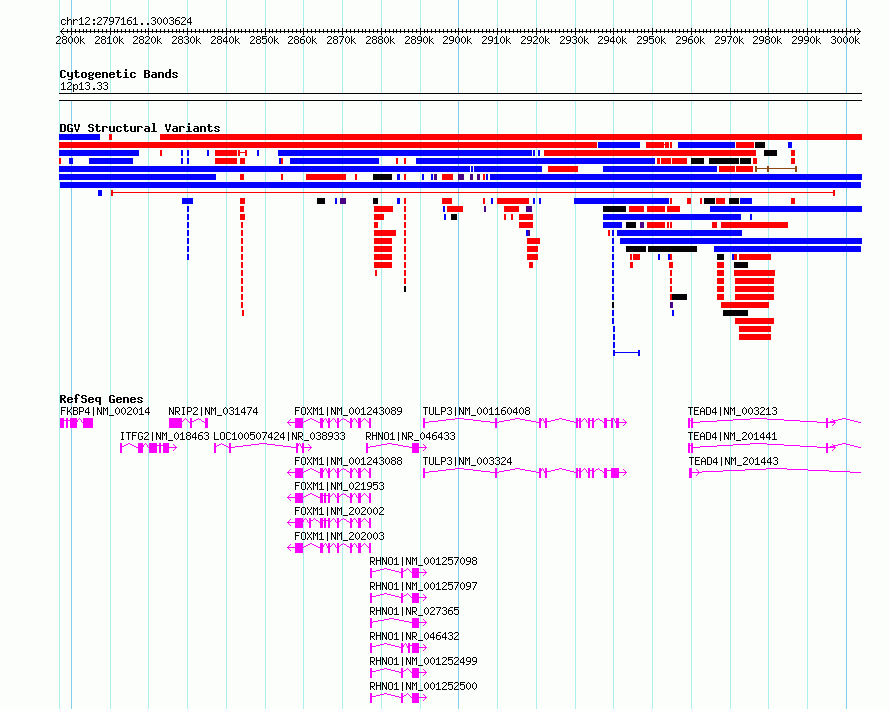
Task: Select the 2900k ruler mark
Action: [457, 40]
